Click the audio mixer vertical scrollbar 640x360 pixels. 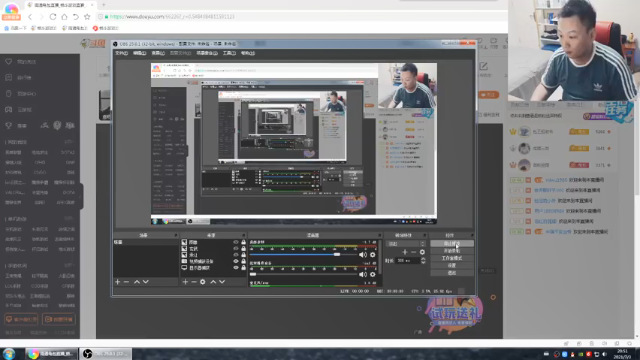pyautogui.click(x=380, y=257)
